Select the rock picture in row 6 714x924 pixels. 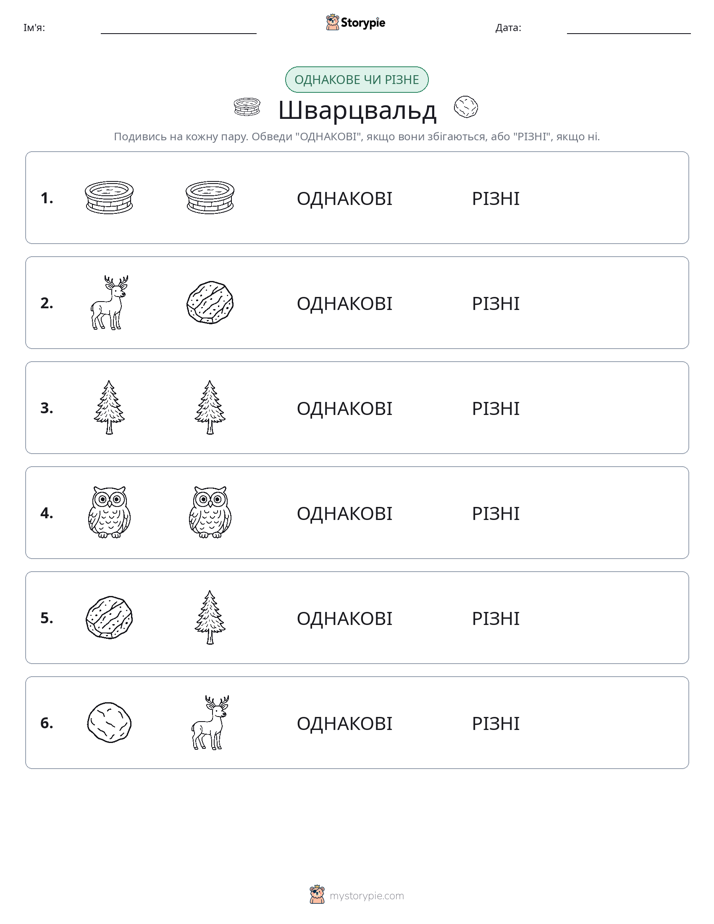pyautogui.click(x=109, y=722)
